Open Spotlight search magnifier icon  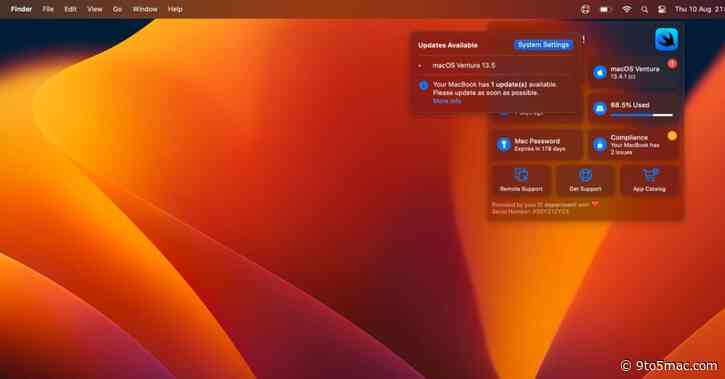pos(645,9)
